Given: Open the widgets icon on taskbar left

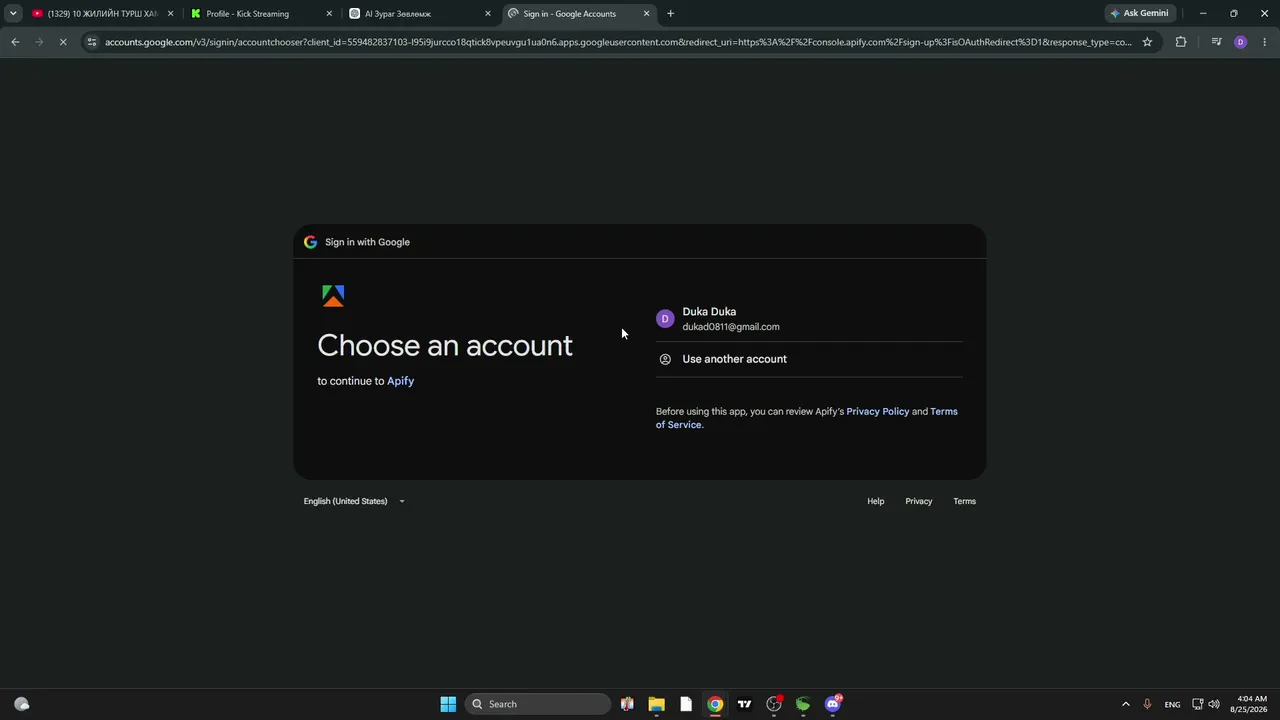Looking at the screenshot, I should tap(22, 704).
